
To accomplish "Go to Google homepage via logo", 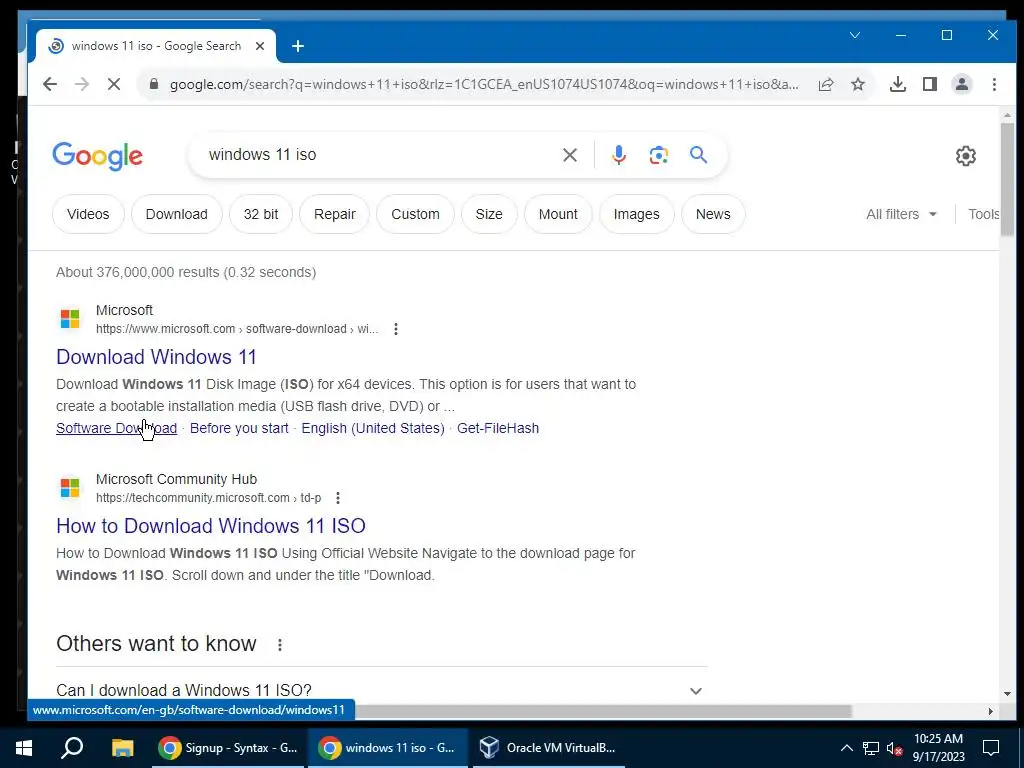I will [x=97, y=156].
